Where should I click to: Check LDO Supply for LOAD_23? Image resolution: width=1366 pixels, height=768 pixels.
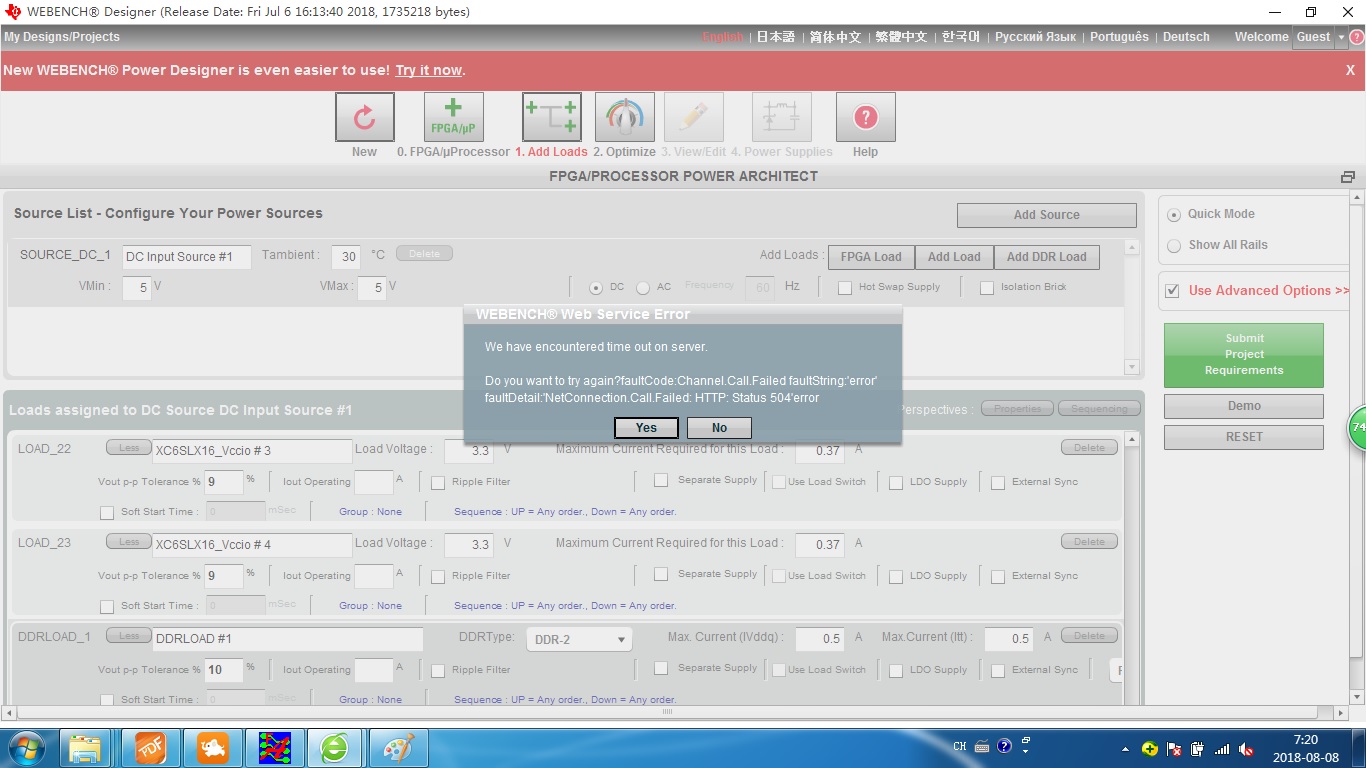pos(896,577)
